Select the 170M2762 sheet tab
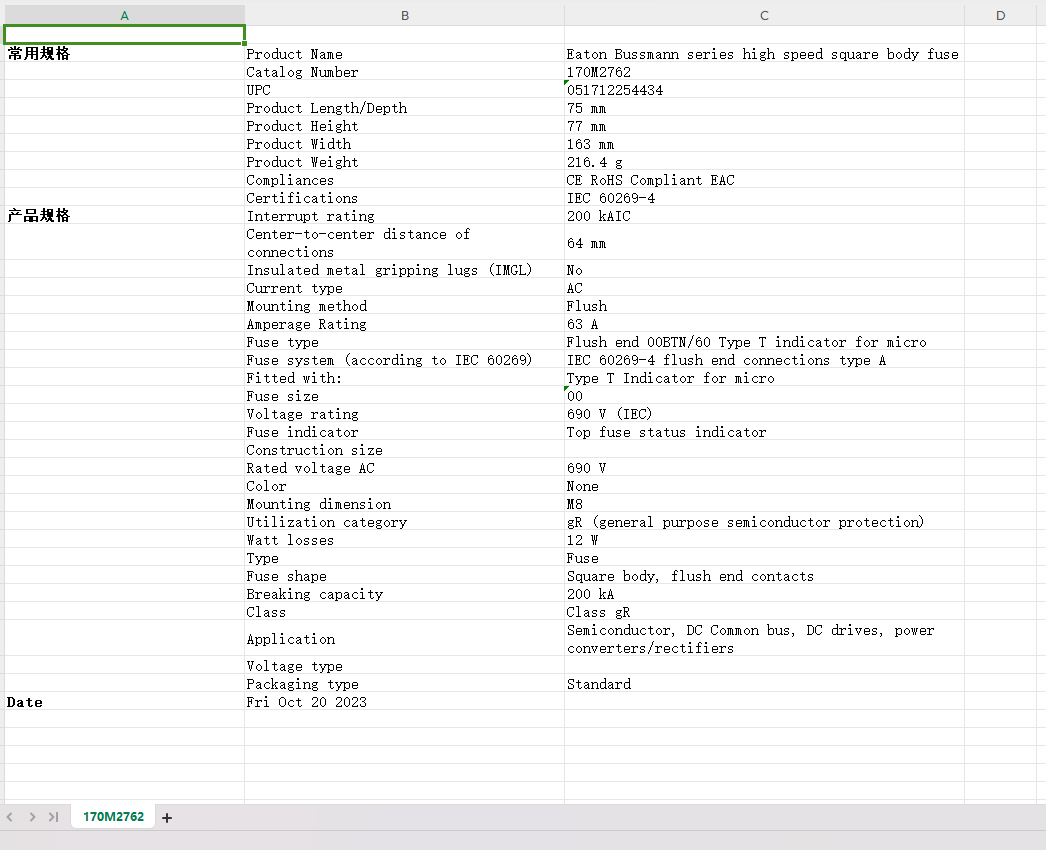The width and height of the screenshot is (1046, 850). pos(113,817)
